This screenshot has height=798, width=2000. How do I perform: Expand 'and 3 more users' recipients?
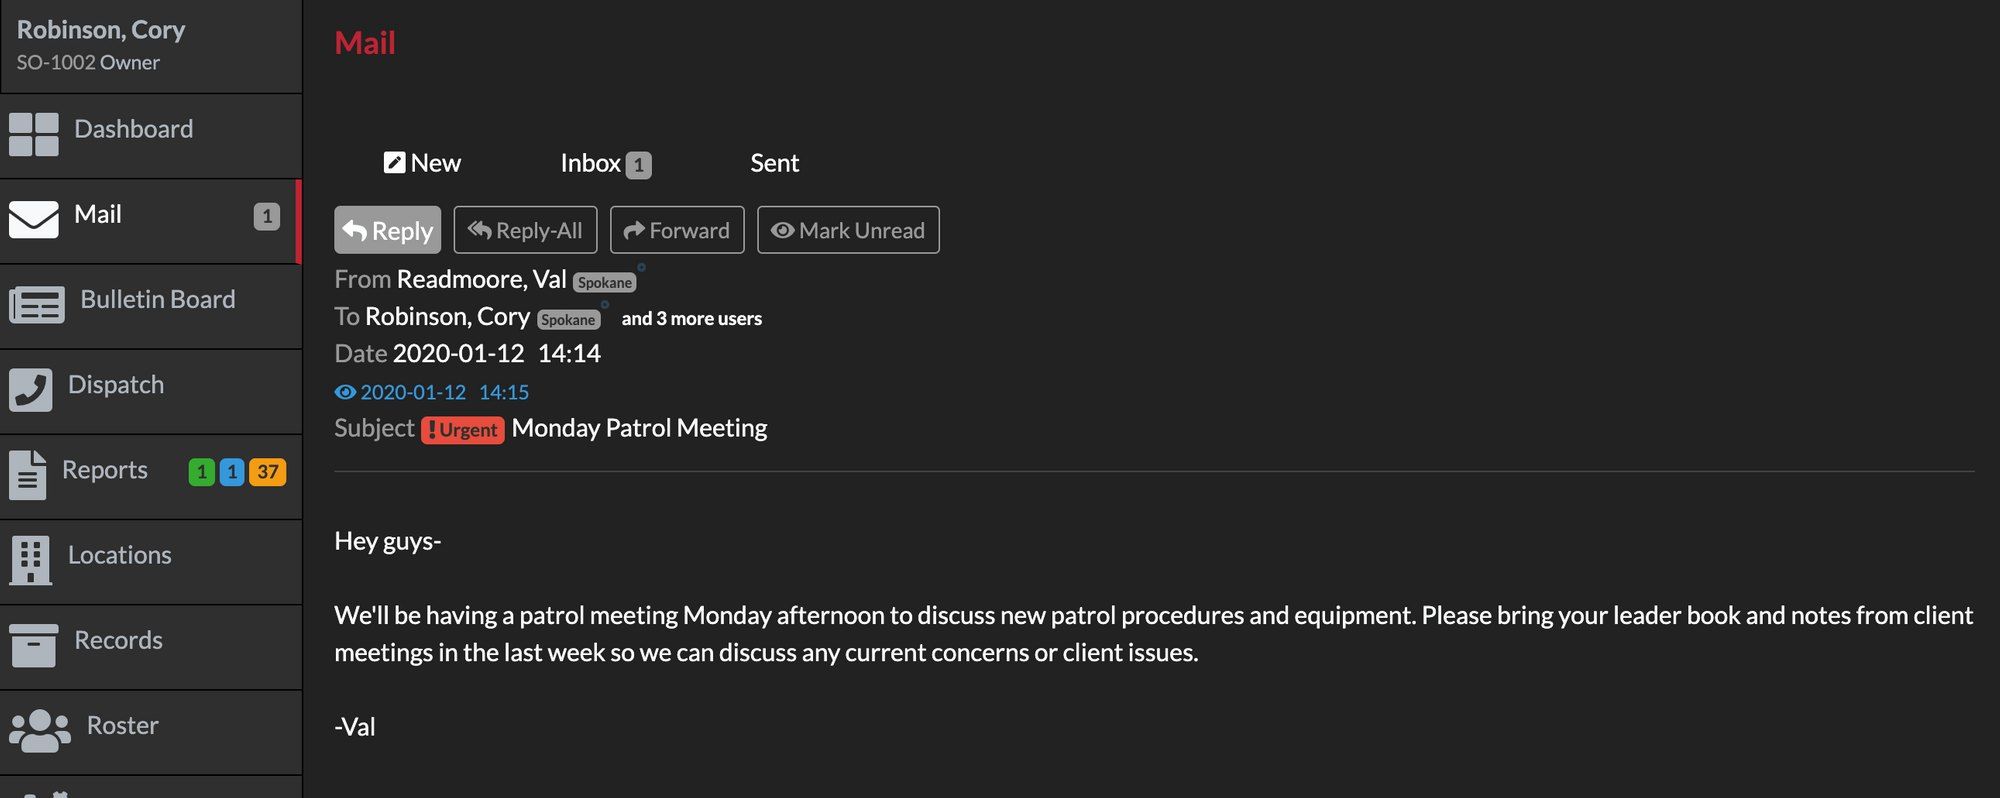tap(691, 318)
